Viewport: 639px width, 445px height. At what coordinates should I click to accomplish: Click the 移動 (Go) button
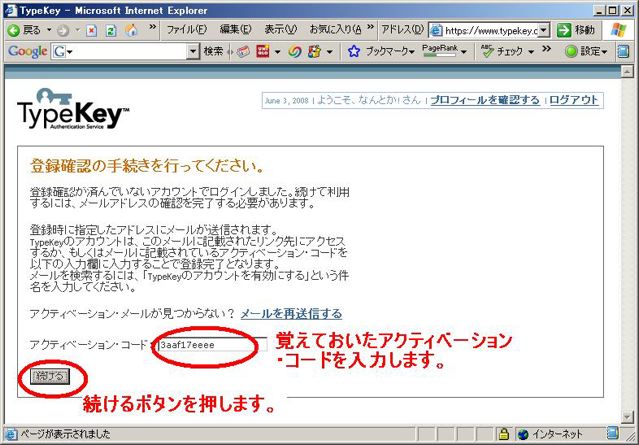coord(577,30)
